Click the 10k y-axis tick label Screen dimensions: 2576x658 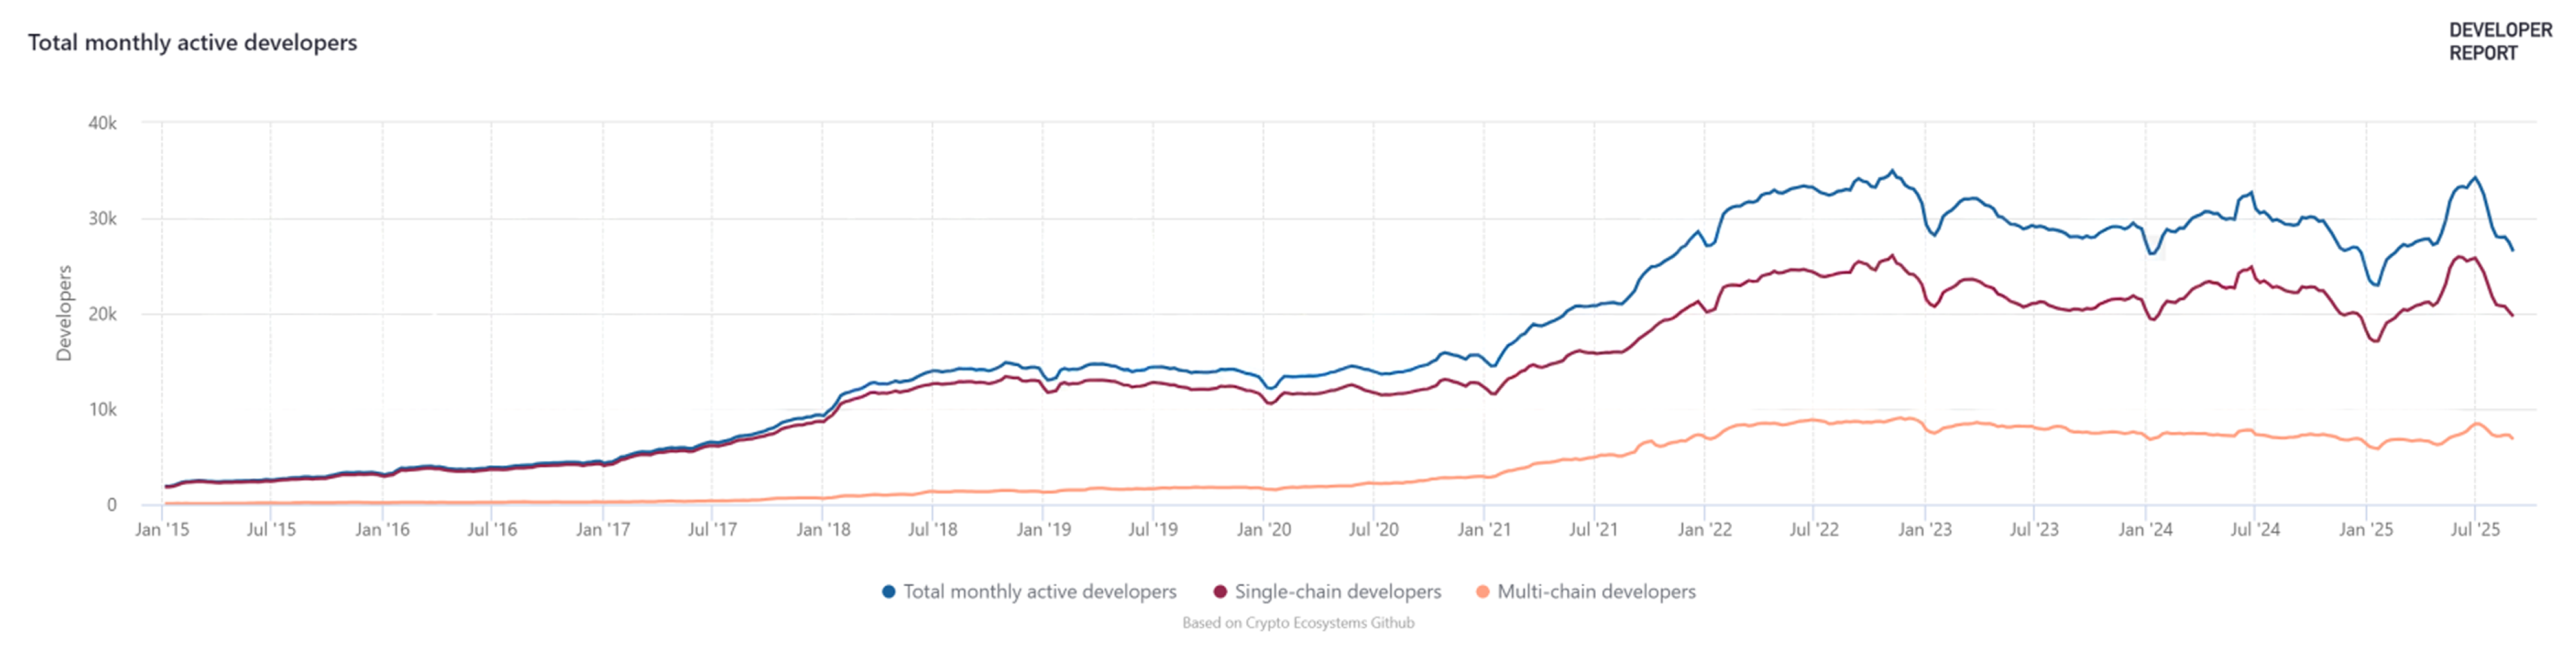102,410
